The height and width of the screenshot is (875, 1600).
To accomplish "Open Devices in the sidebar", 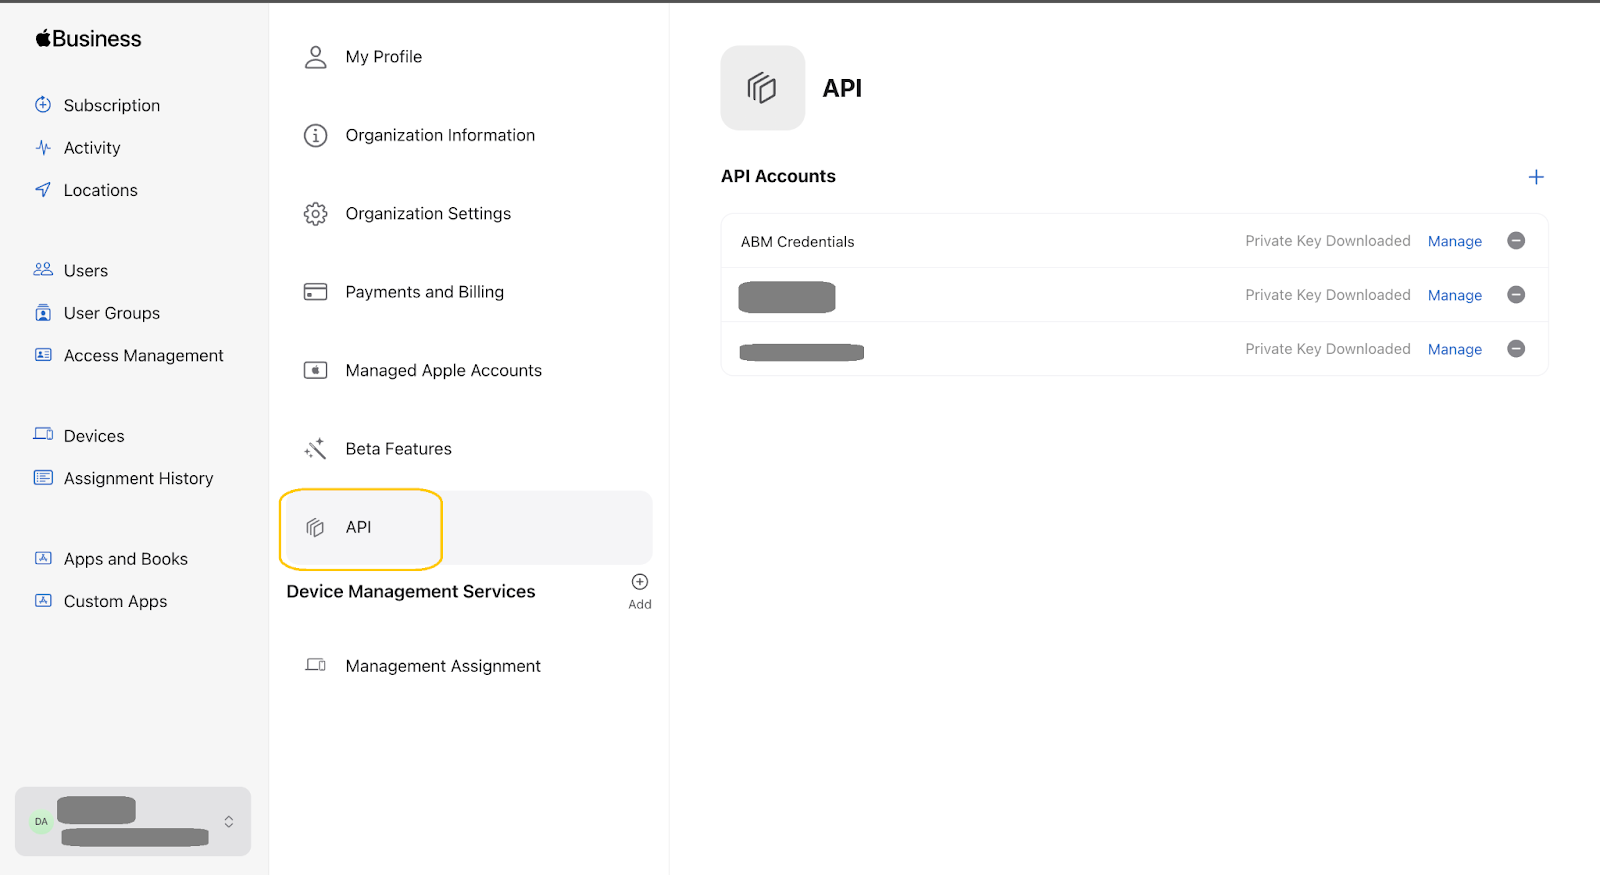I will click(x=94, y=436).
